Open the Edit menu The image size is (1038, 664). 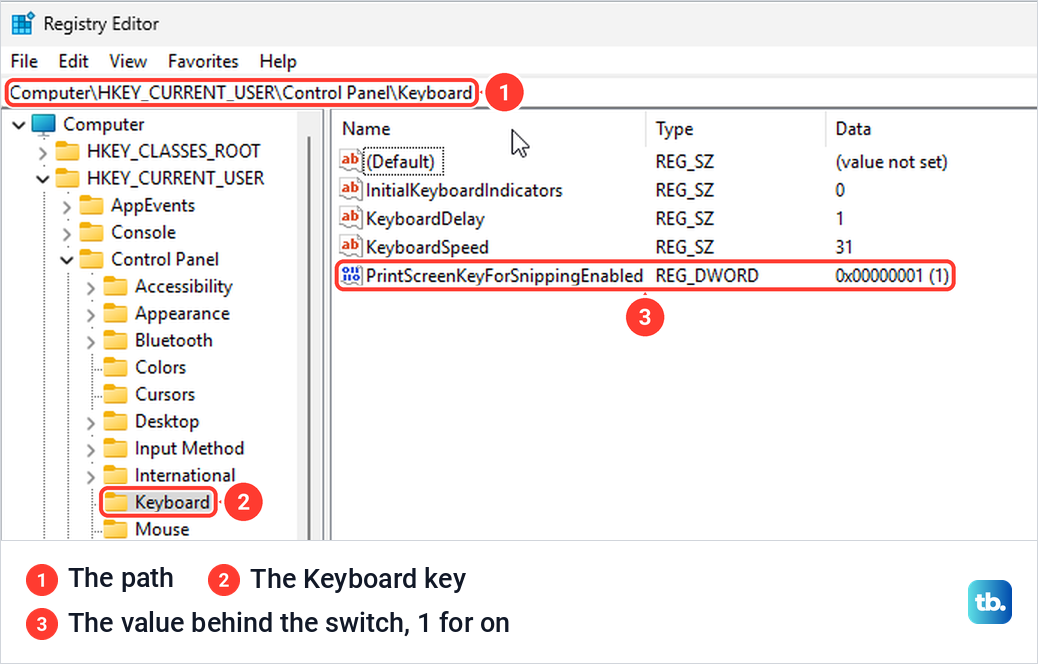73,62
